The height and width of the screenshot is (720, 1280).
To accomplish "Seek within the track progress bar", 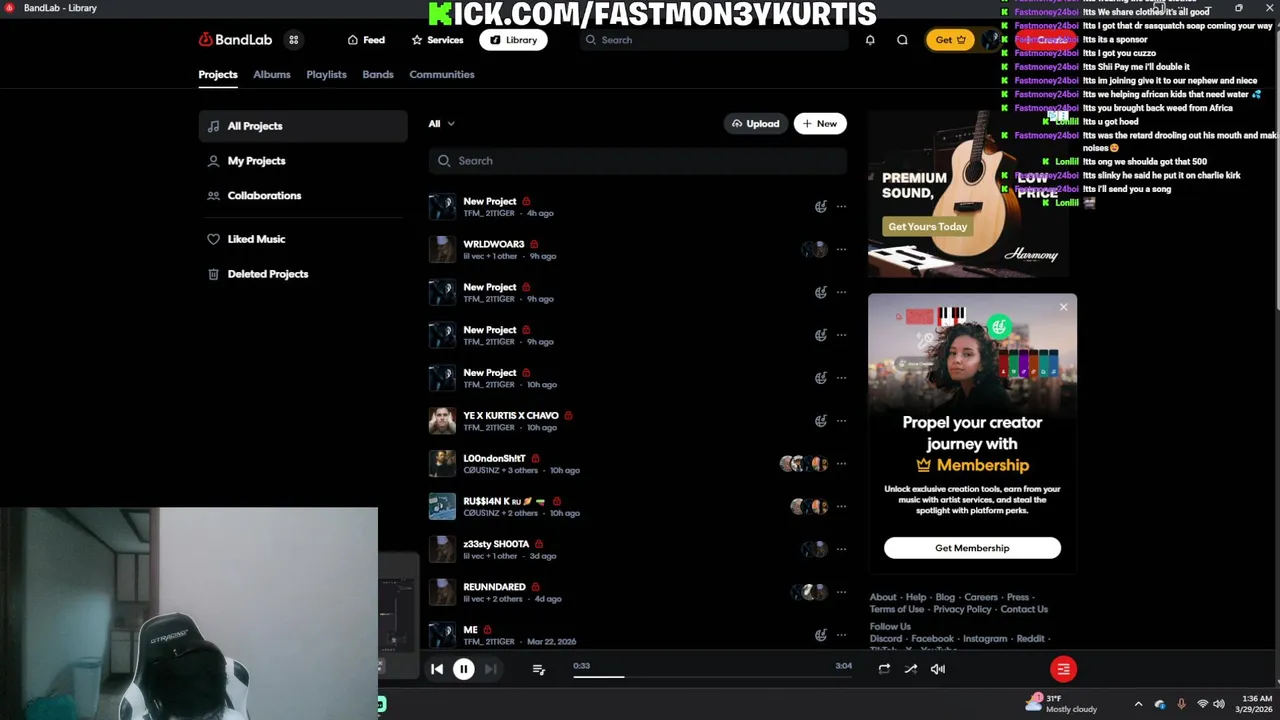I will point(712,676).
